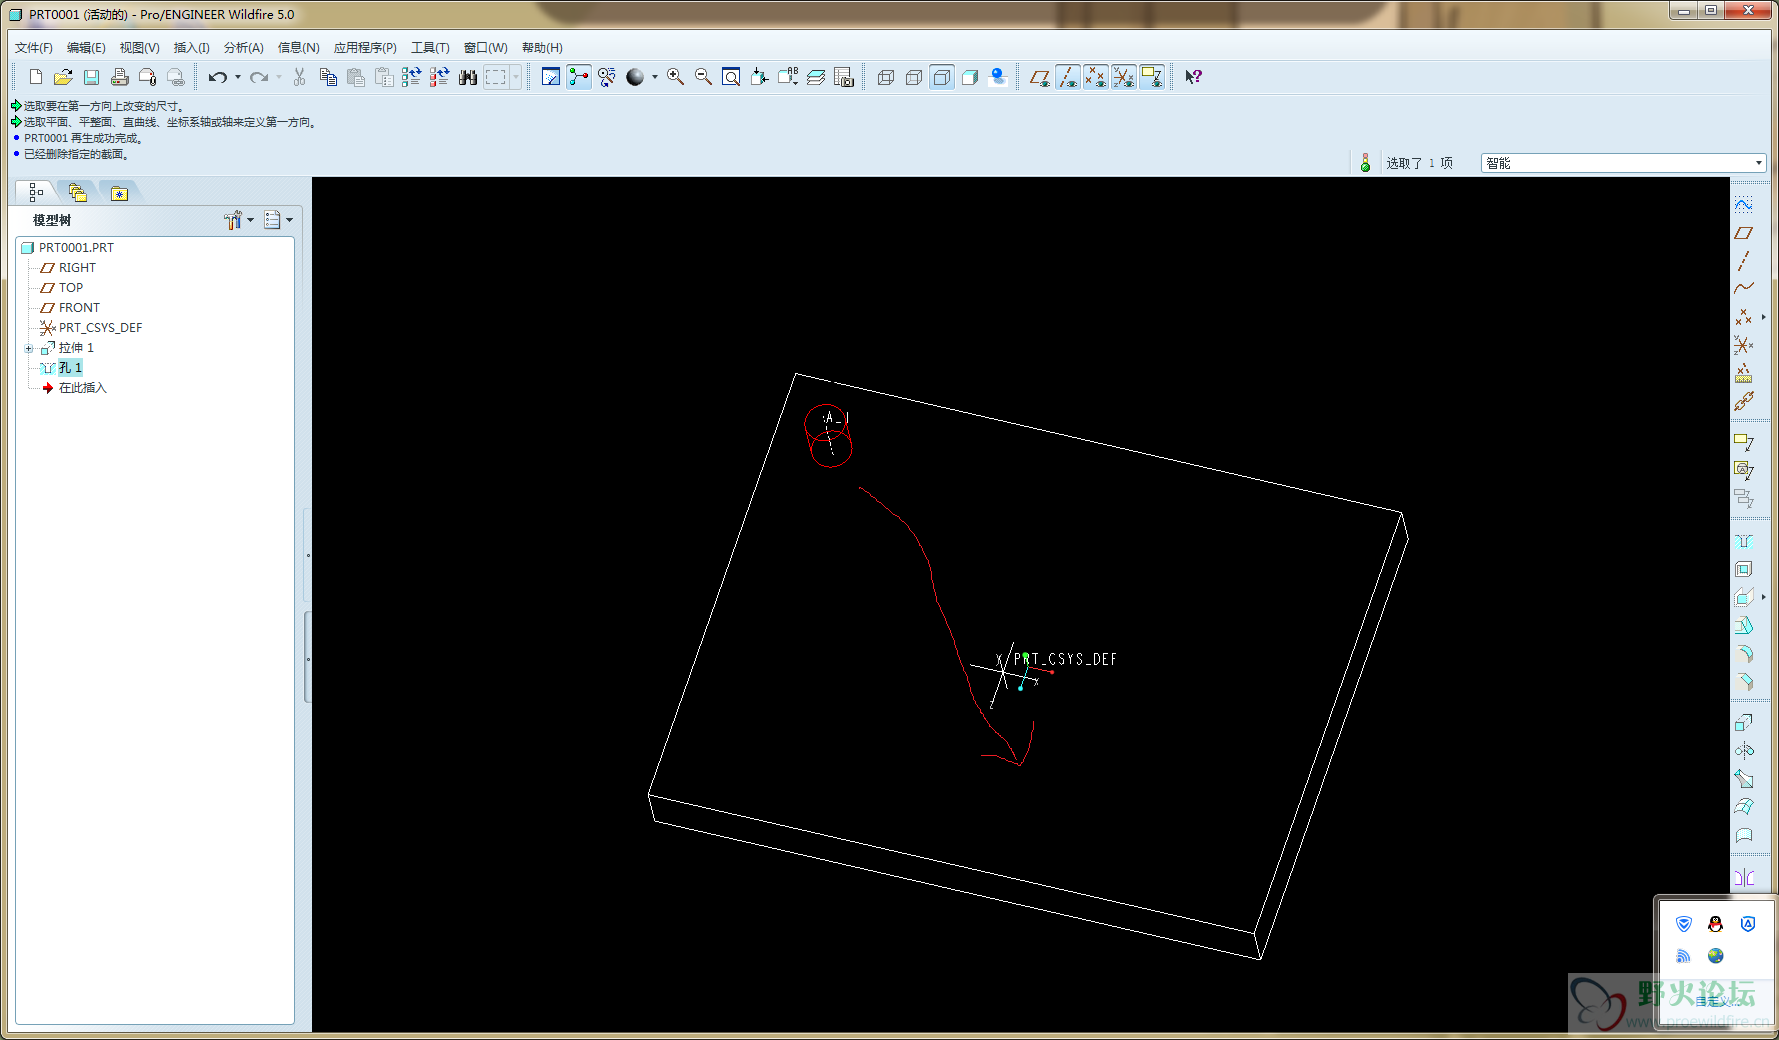
Task: Expand datum point tool flyout arrow
Action: 1763,316
